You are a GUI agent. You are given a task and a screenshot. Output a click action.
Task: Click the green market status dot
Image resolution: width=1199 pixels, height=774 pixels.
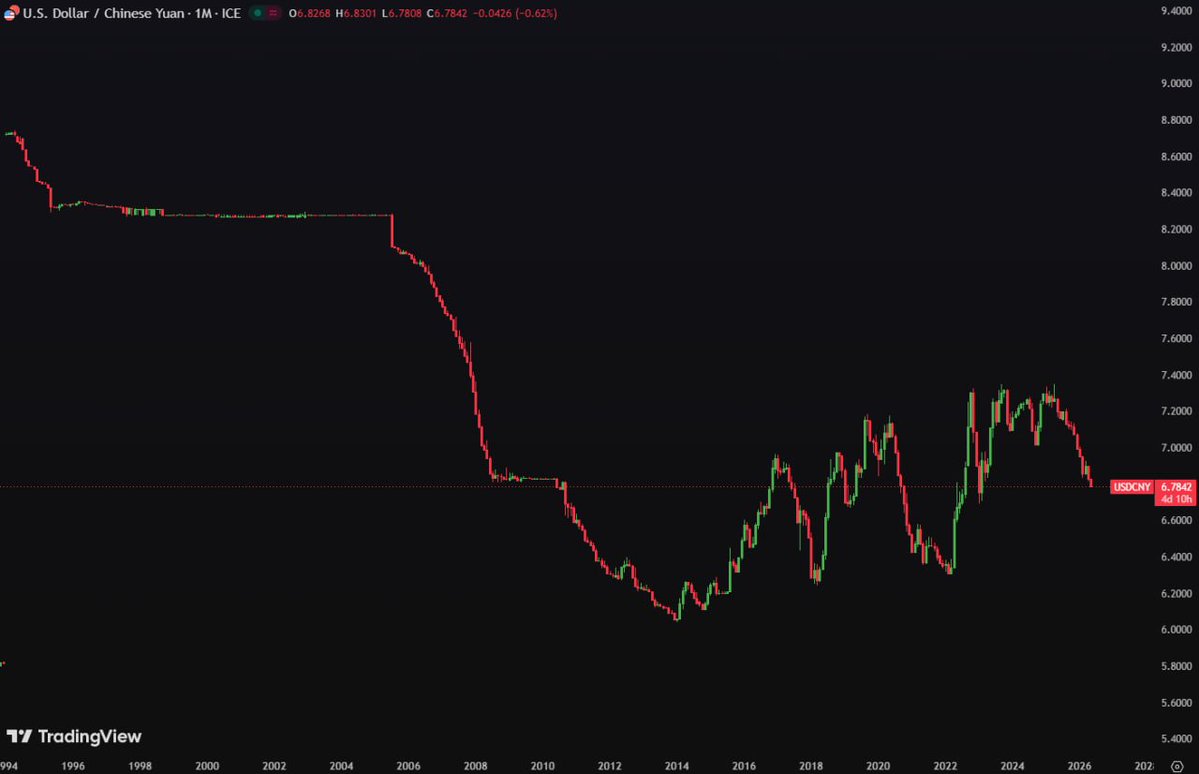click(x=258, y=13)
